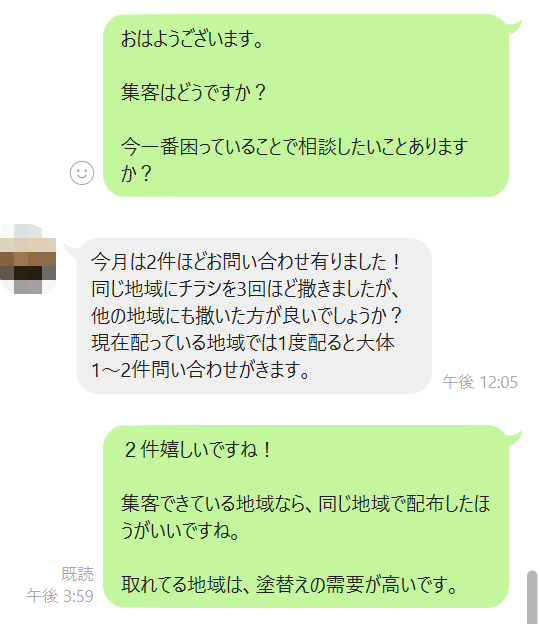
Task: Click the line 1～2件問い合わせがきます
Action: [x=200, y=370]
